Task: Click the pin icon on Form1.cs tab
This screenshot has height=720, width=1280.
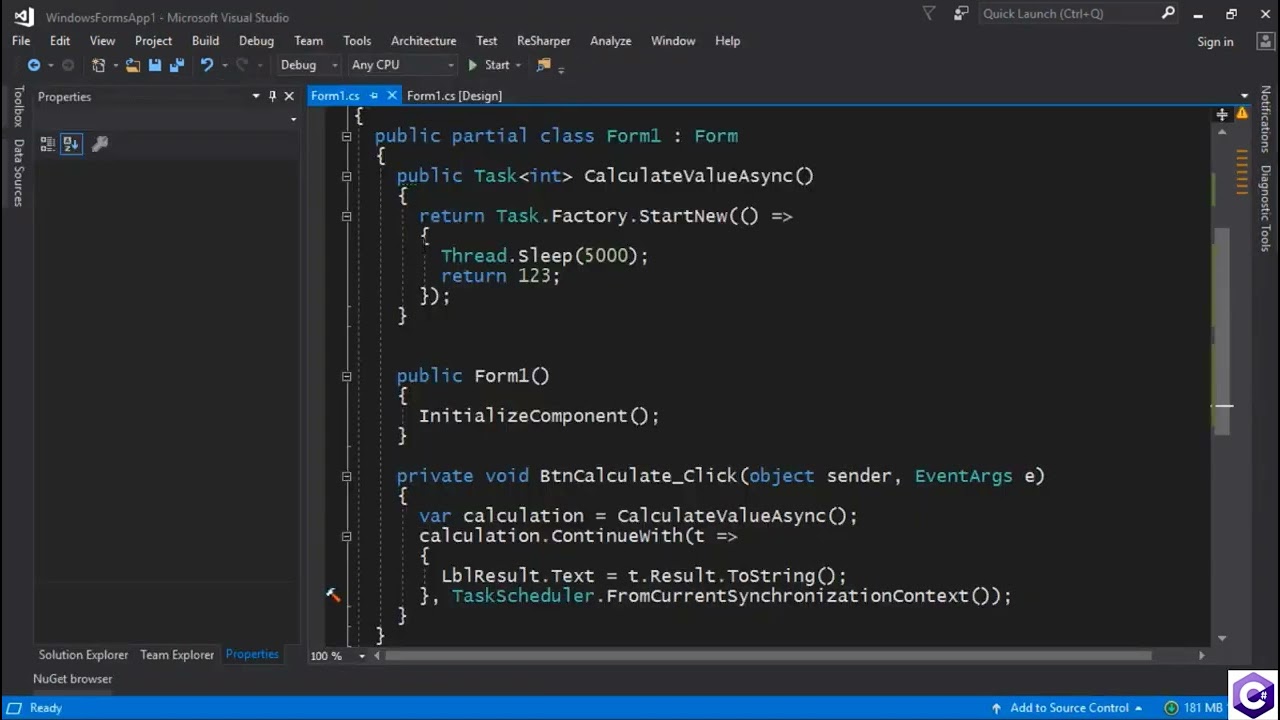Action: [374, 96]
